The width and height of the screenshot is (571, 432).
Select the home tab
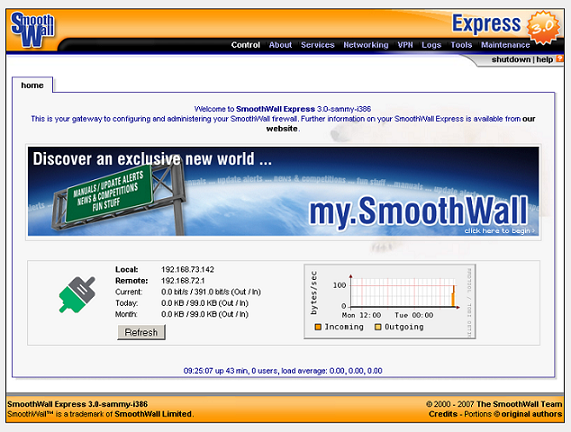pyautogui.click(x=32, y=85)
